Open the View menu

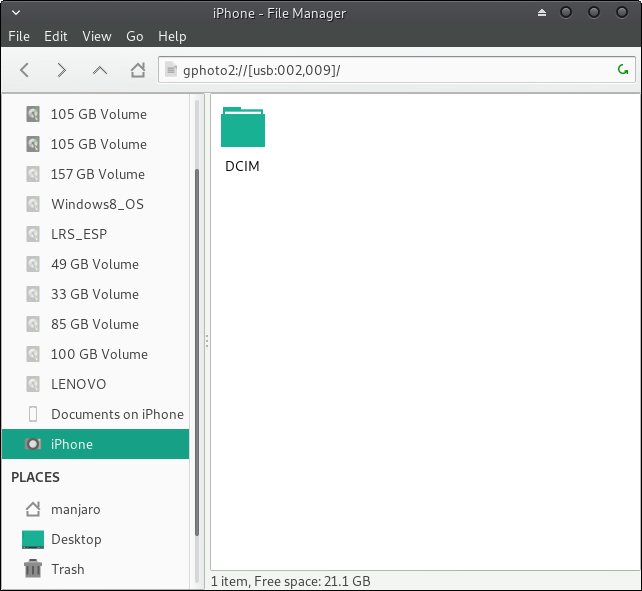[x=97, y=36]
